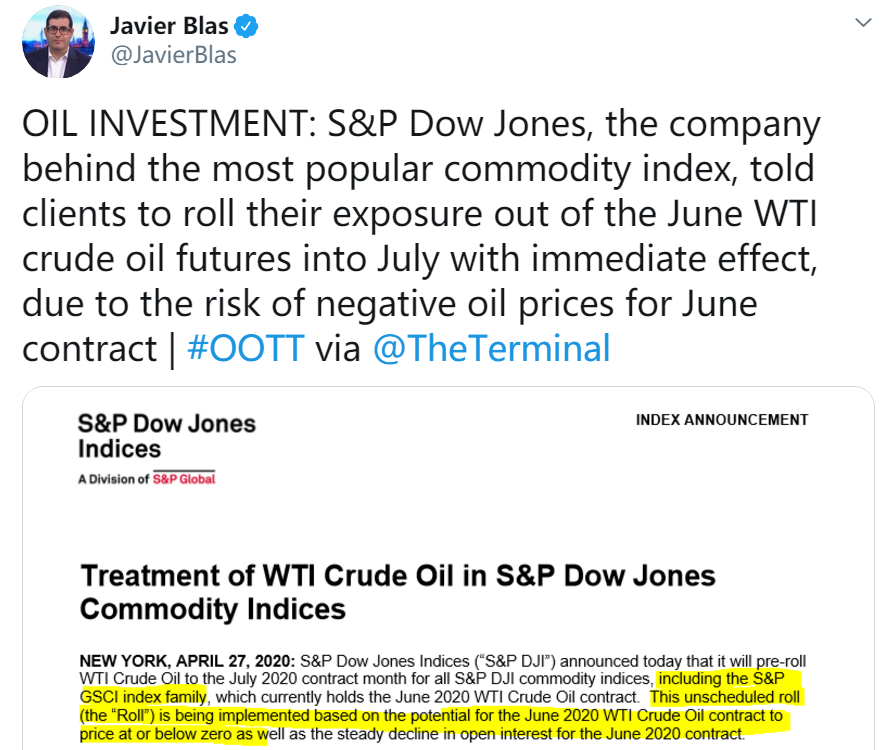884x750 pixels.
Task: Click highlighted 'This unscheduled roll' text
Action: click(724, 697)
